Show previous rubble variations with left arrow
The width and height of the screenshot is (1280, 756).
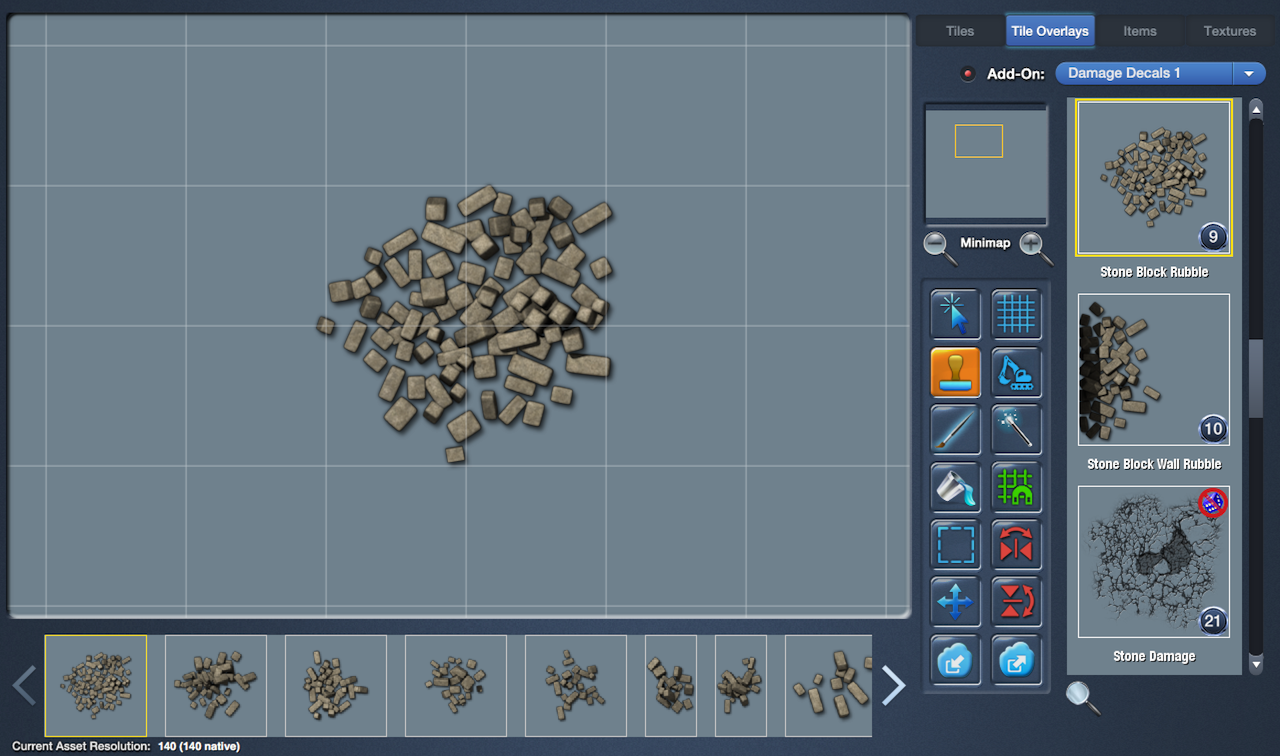(x=24, y=685)
